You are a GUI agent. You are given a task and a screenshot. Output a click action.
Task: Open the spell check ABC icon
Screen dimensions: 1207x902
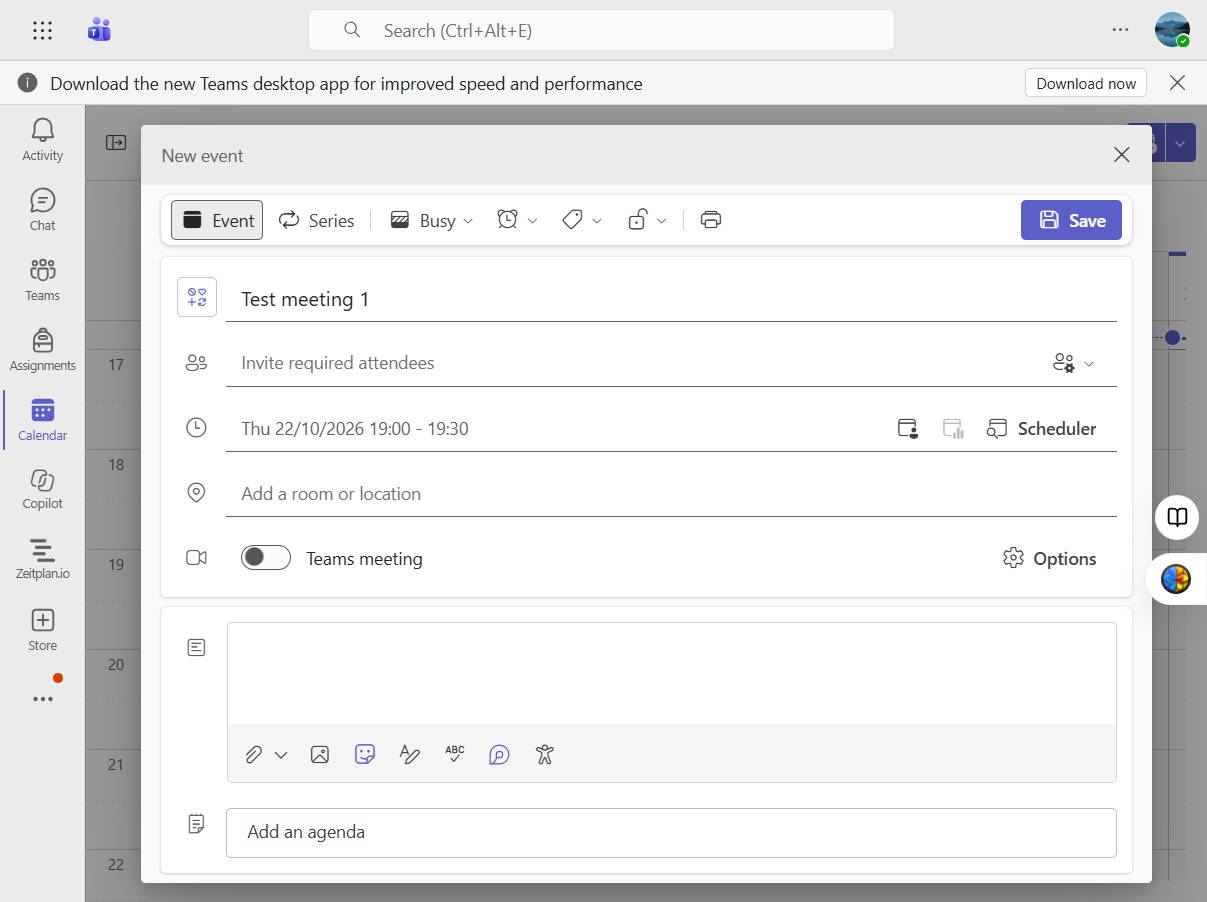coord(455,755)
